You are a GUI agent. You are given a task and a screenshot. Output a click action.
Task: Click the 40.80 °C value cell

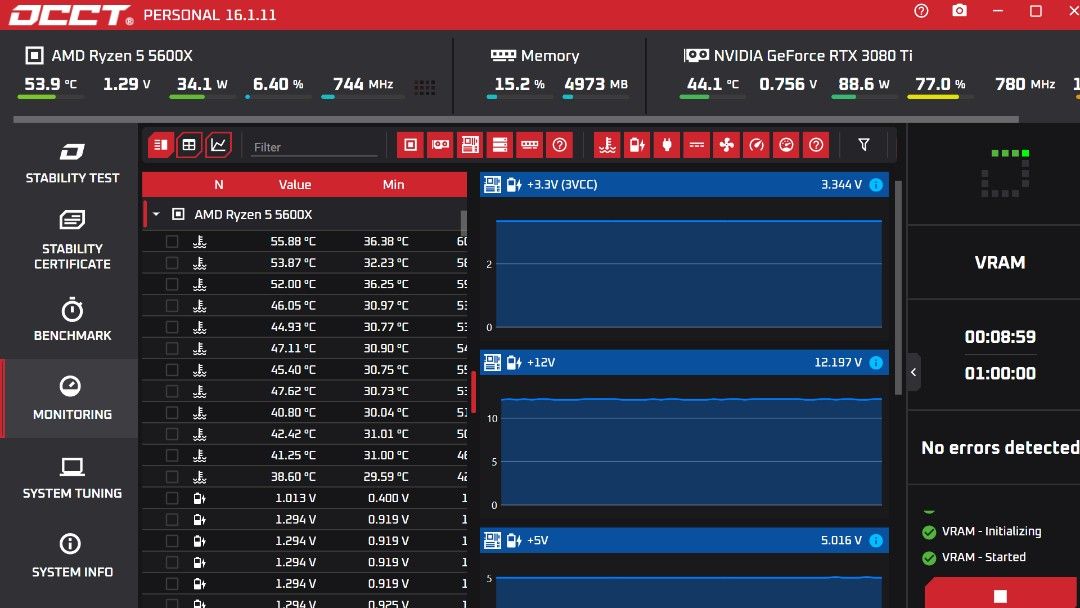pyautogui.click(x=293, y=412)
